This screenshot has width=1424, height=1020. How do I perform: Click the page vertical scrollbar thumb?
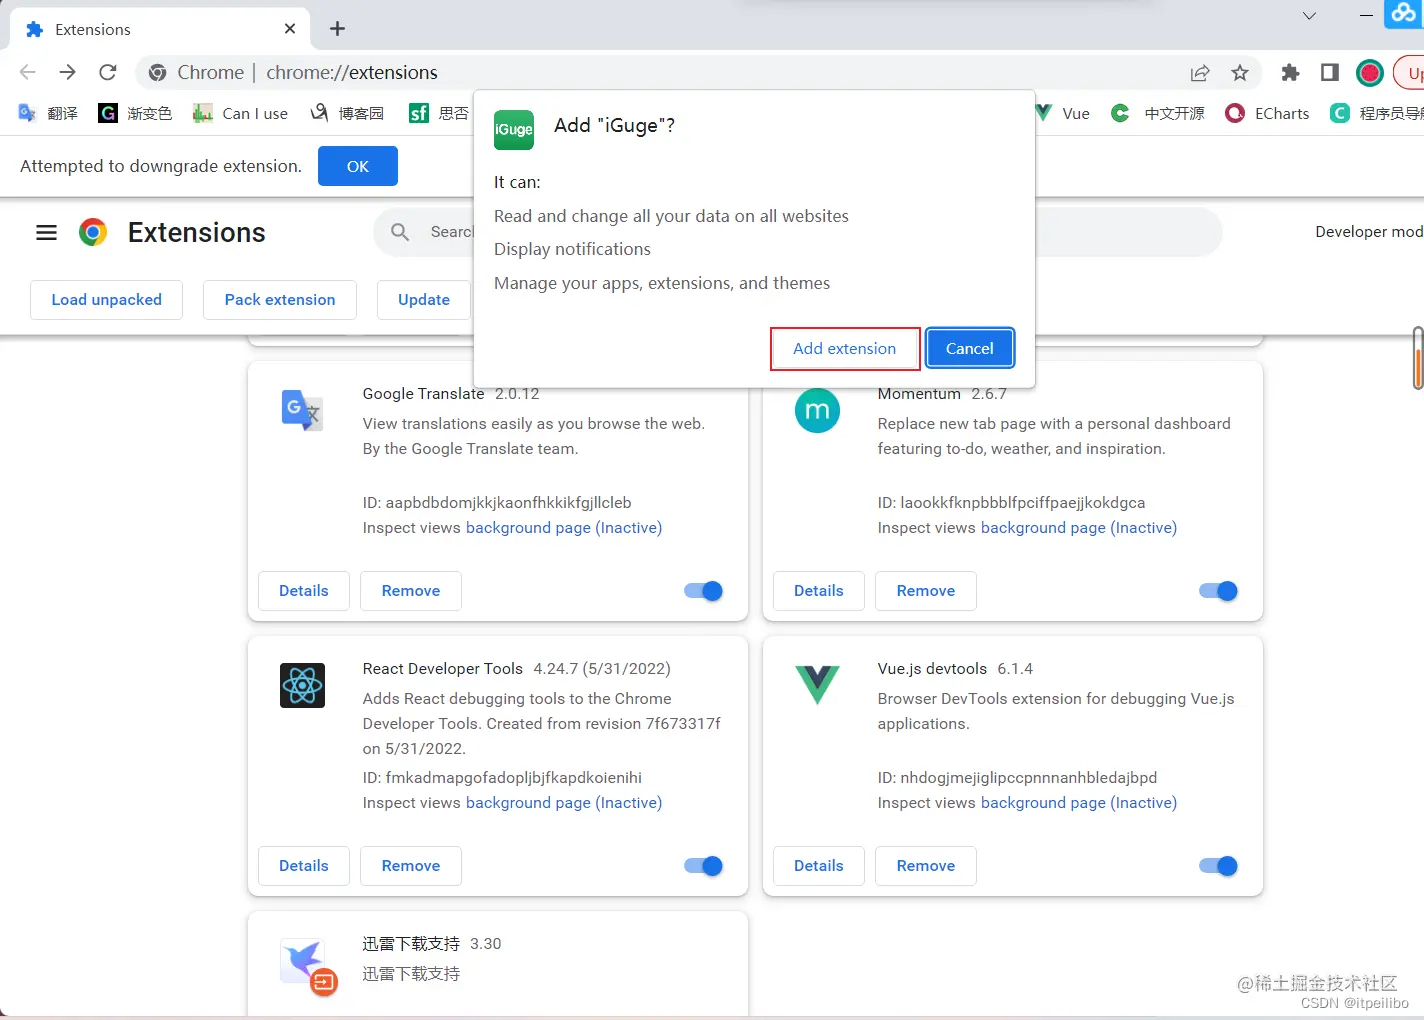coord(1417,358)
